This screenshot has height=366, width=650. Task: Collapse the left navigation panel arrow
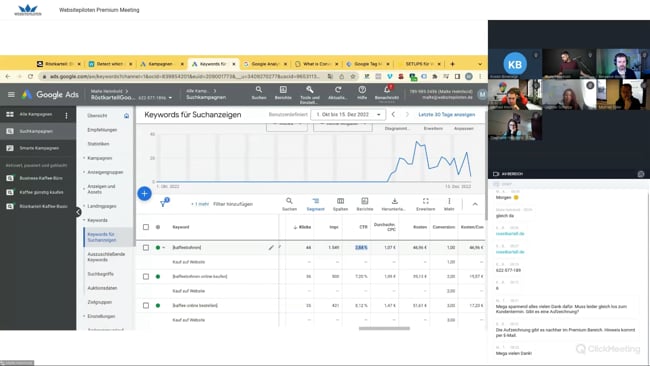pyautogui.click(x=78, y=212)
